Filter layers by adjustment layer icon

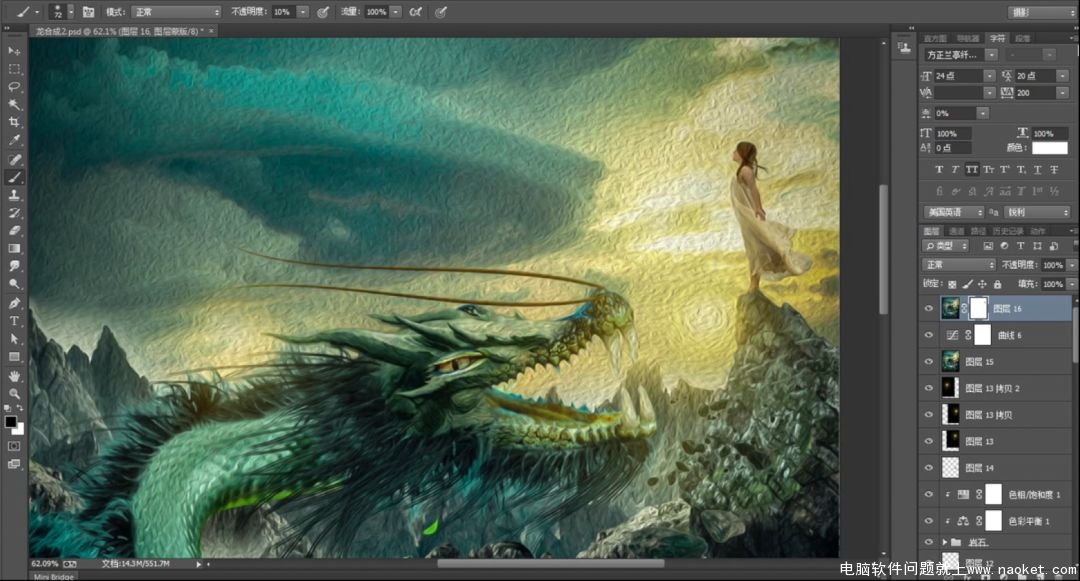(1004, 246)
